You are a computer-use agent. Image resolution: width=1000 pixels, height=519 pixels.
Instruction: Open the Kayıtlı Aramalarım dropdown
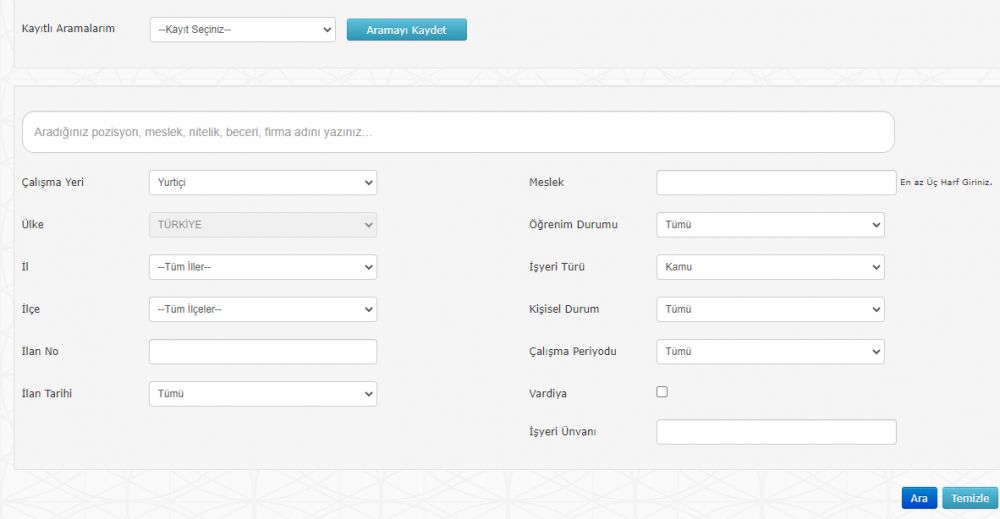point(242,30)
